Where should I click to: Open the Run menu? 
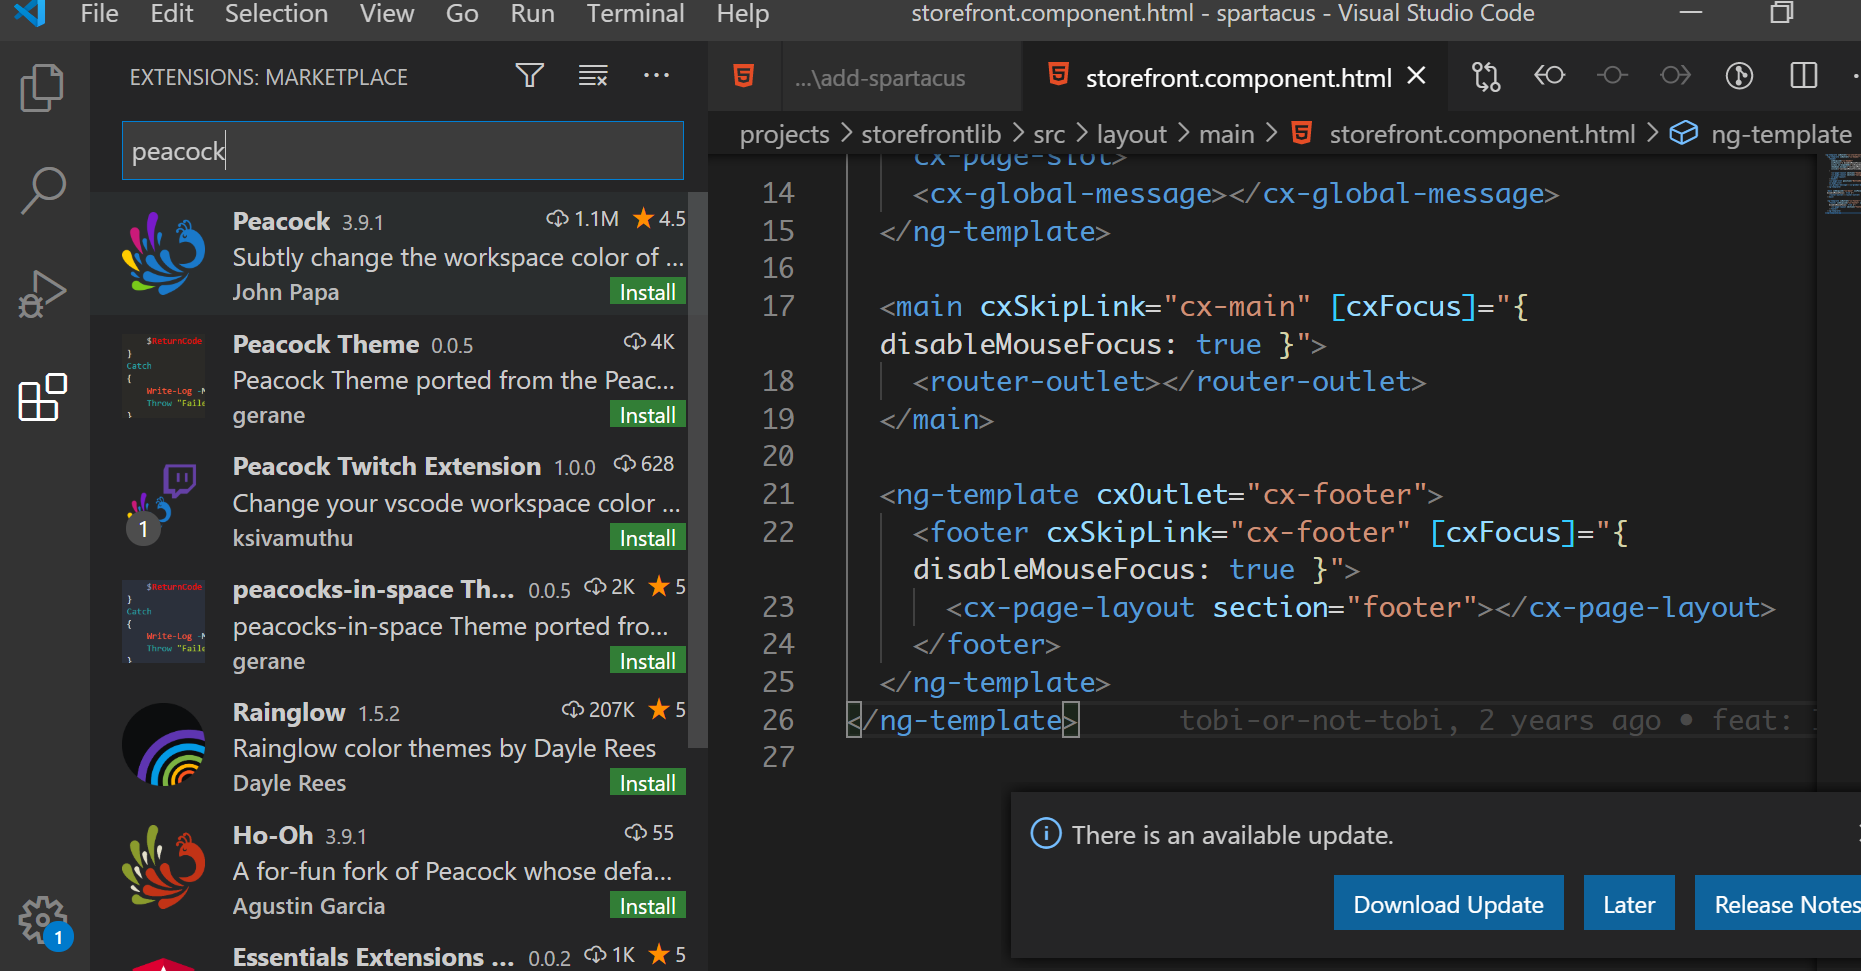pos(532,14)
